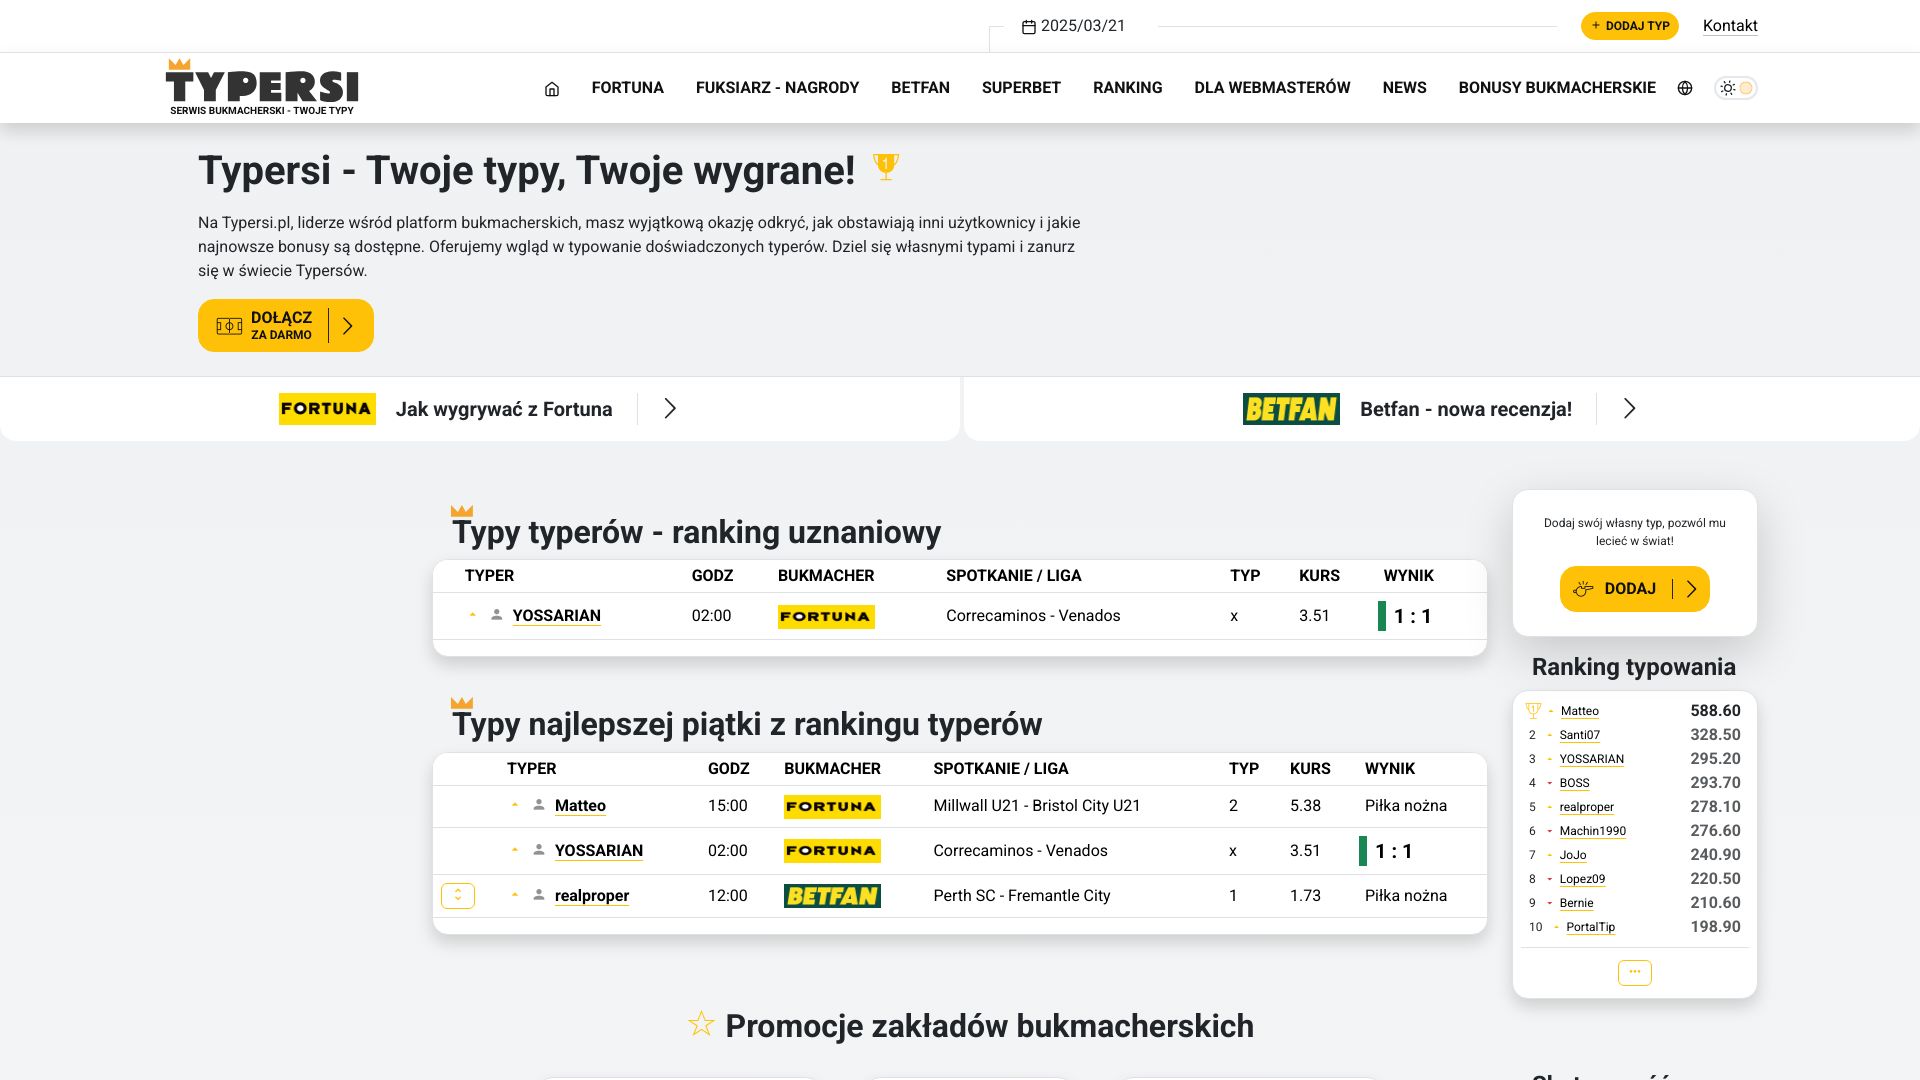
Task: Open Bernie in Ranking typowania list
Action: click(x=1577, y=903)
